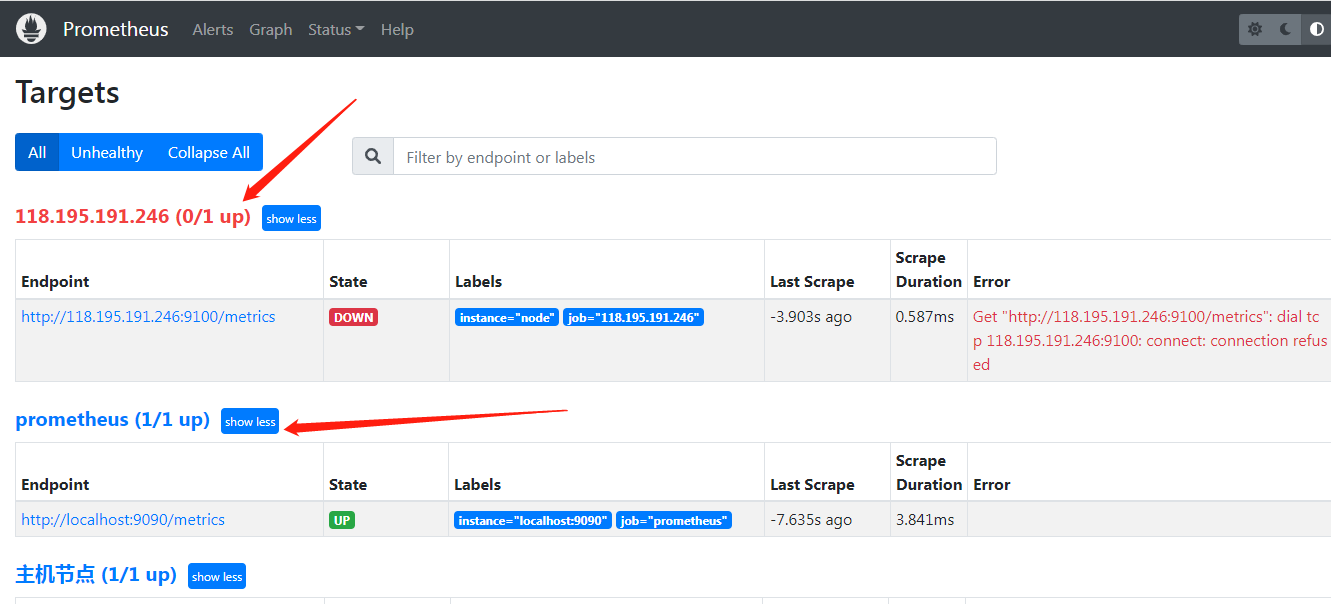Click the job="prometheus" label badge
The width and height of the screenshot is (1331, 604).
[674, 520]
